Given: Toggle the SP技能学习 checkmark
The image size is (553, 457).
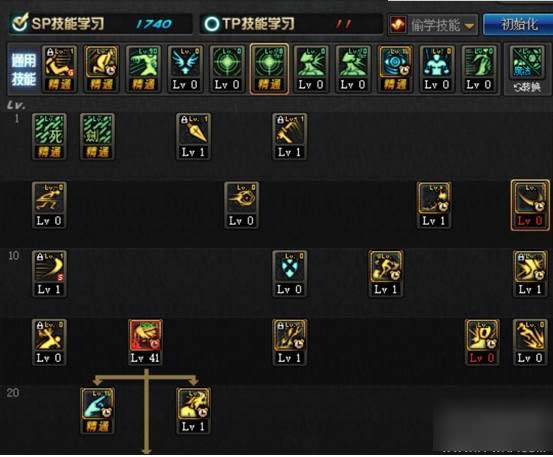Looking at the screenshot, I should click(x=20, y=23).
